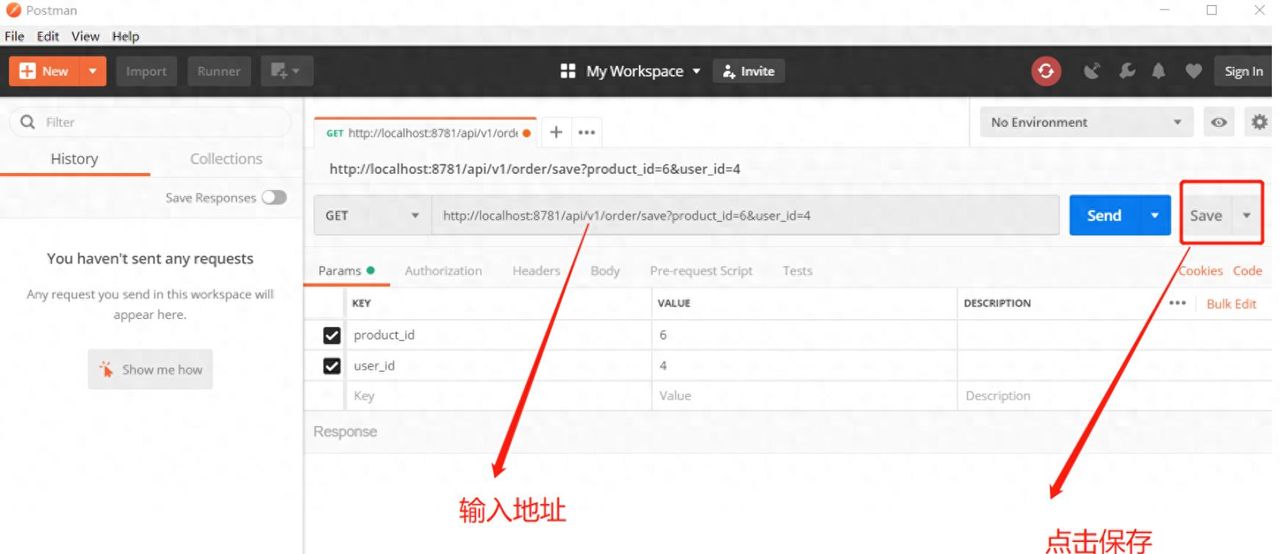Toggle the Save Responses switch
Viewport: 1280px width, 554px height.
coord(274,198)
